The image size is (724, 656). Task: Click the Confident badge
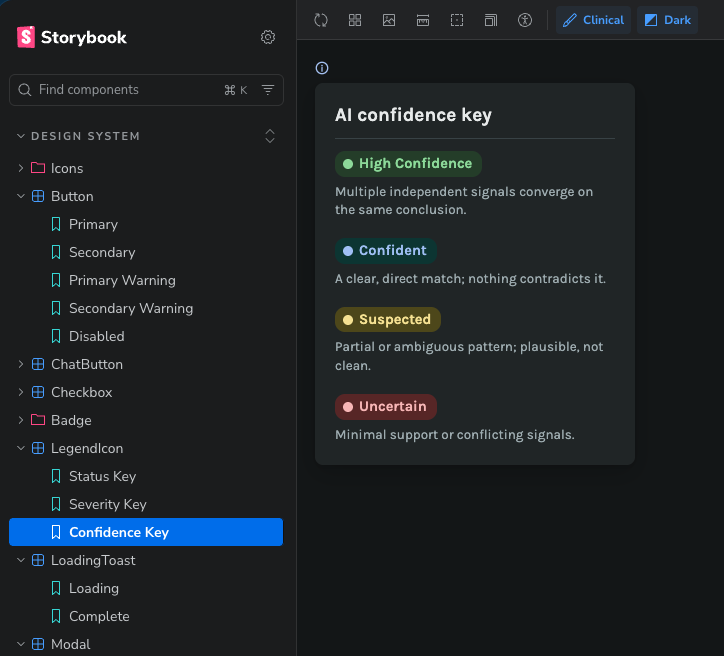[386, 251]
